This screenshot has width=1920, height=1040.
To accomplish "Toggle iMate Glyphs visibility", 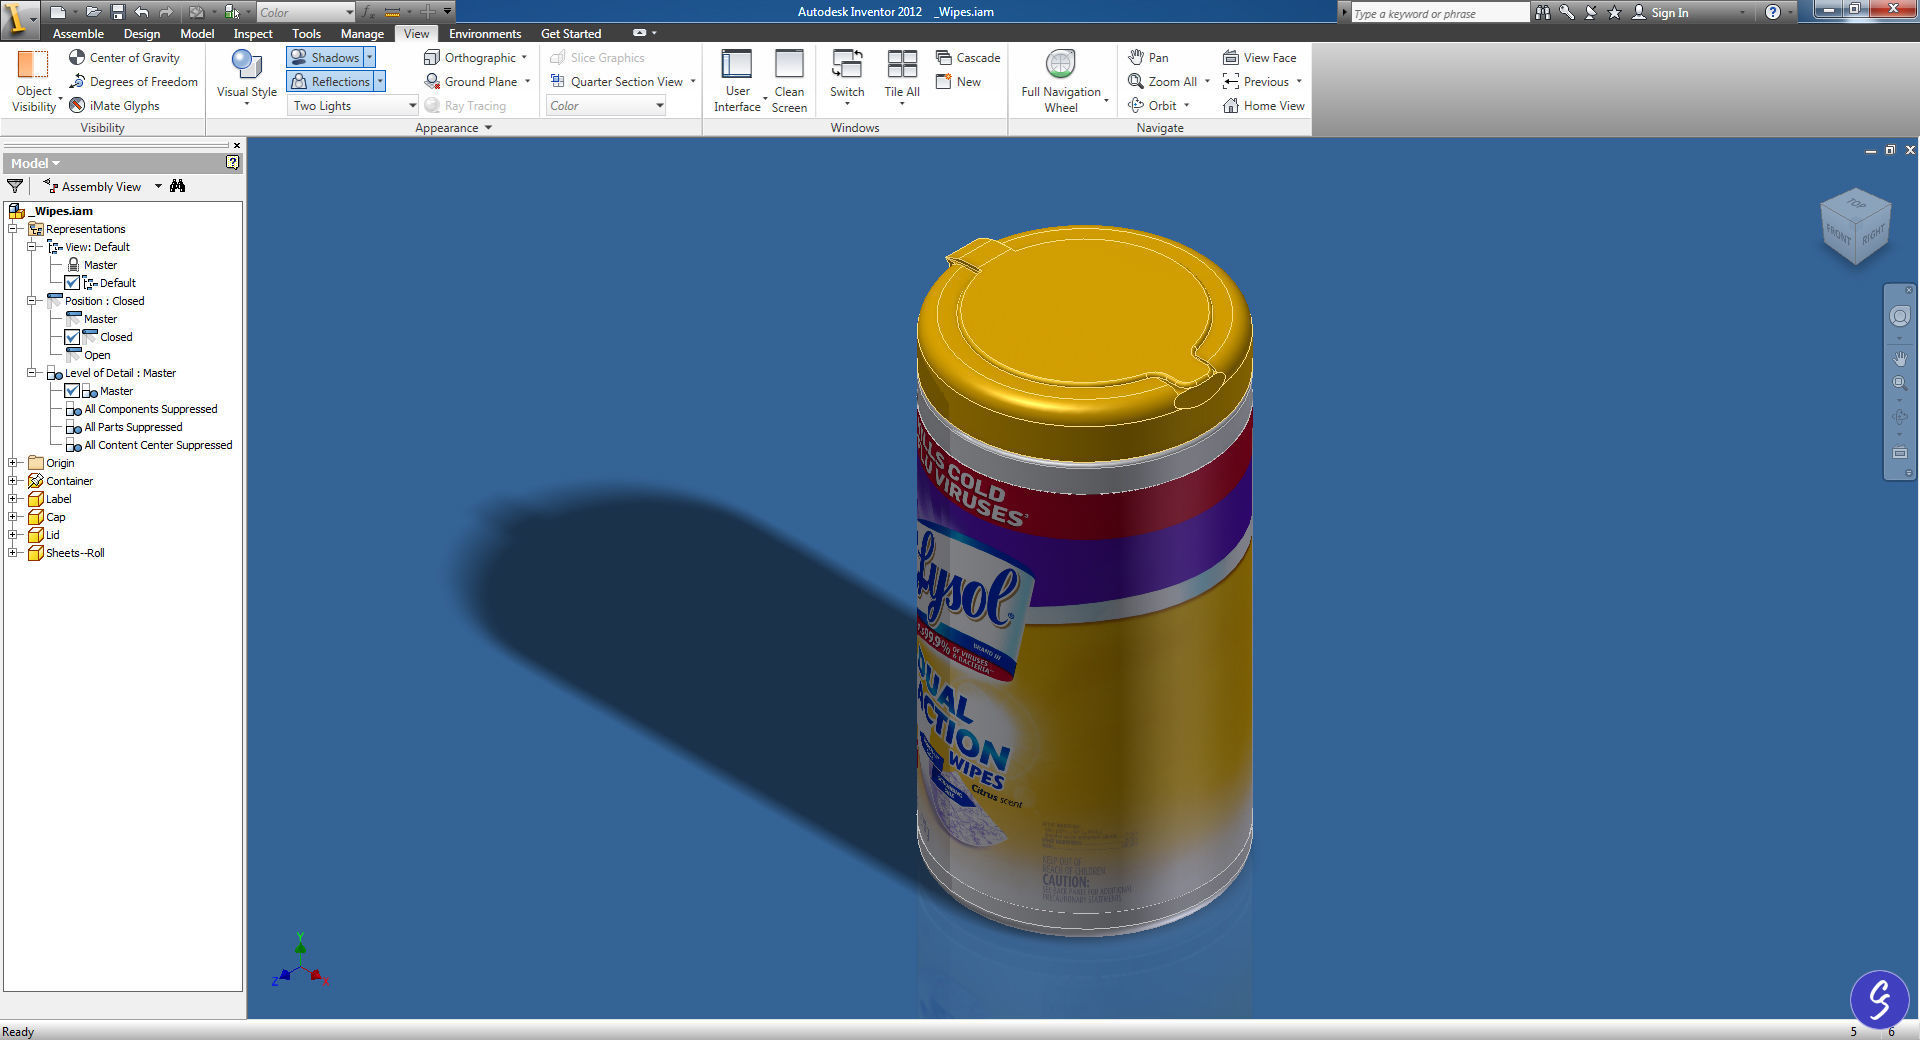I will [114, 105].
